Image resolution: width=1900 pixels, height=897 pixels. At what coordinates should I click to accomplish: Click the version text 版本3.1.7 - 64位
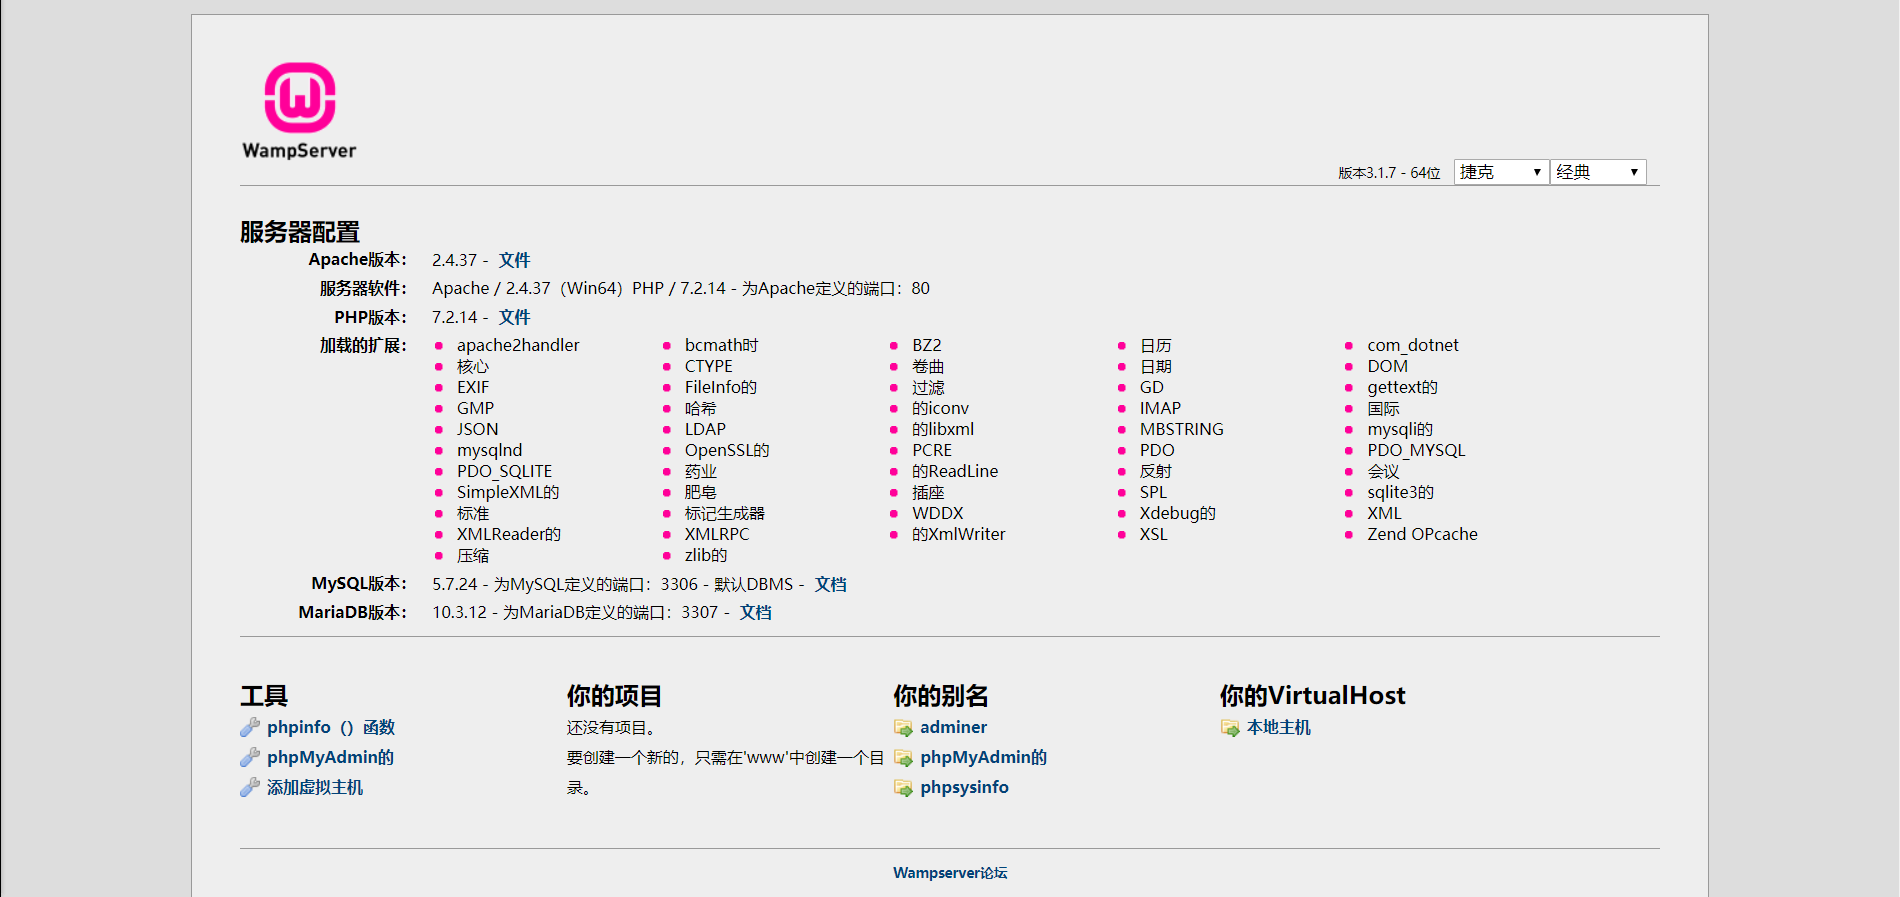click(1389, 173)
